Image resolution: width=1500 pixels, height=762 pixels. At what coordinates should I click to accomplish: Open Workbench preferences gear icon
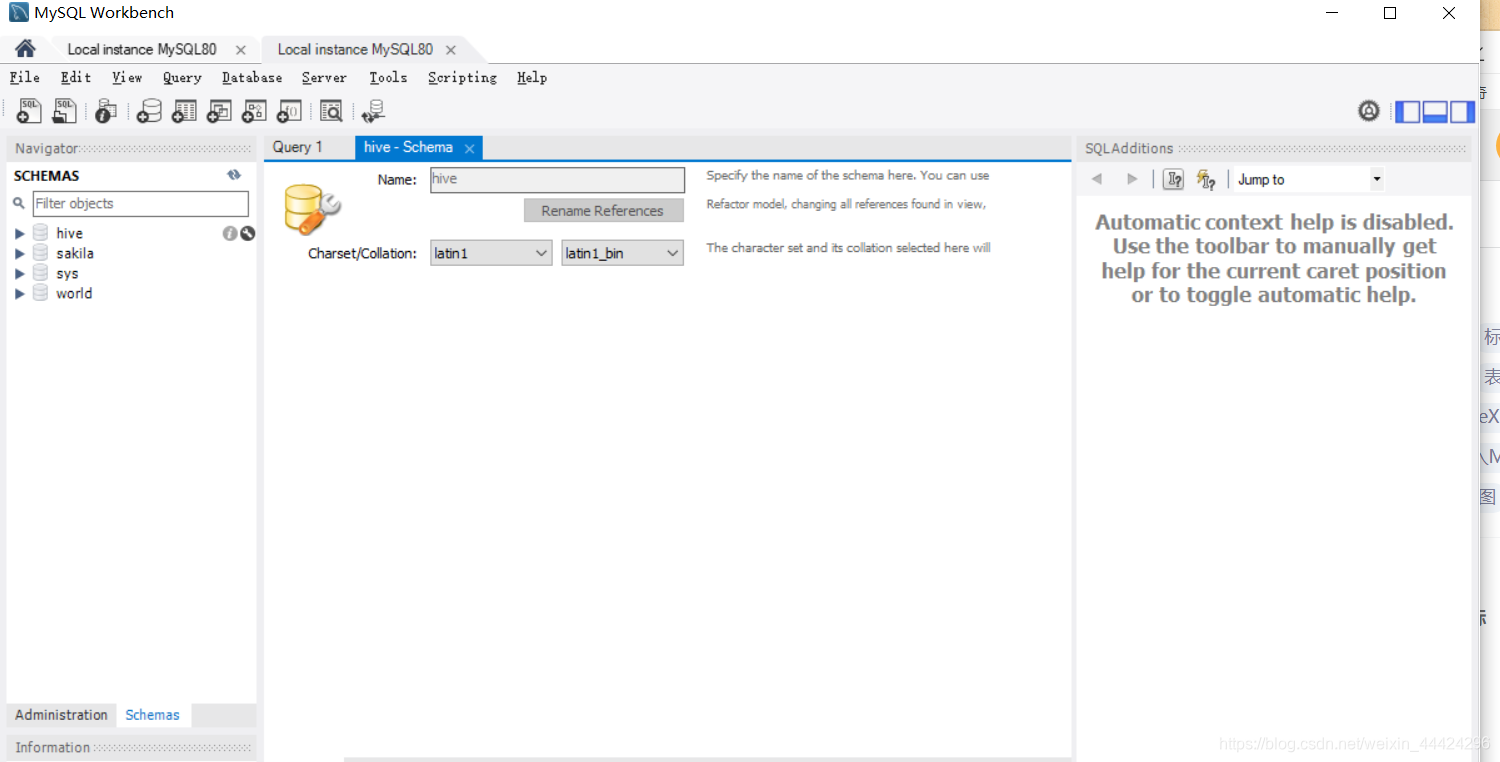coord(1369,111)
